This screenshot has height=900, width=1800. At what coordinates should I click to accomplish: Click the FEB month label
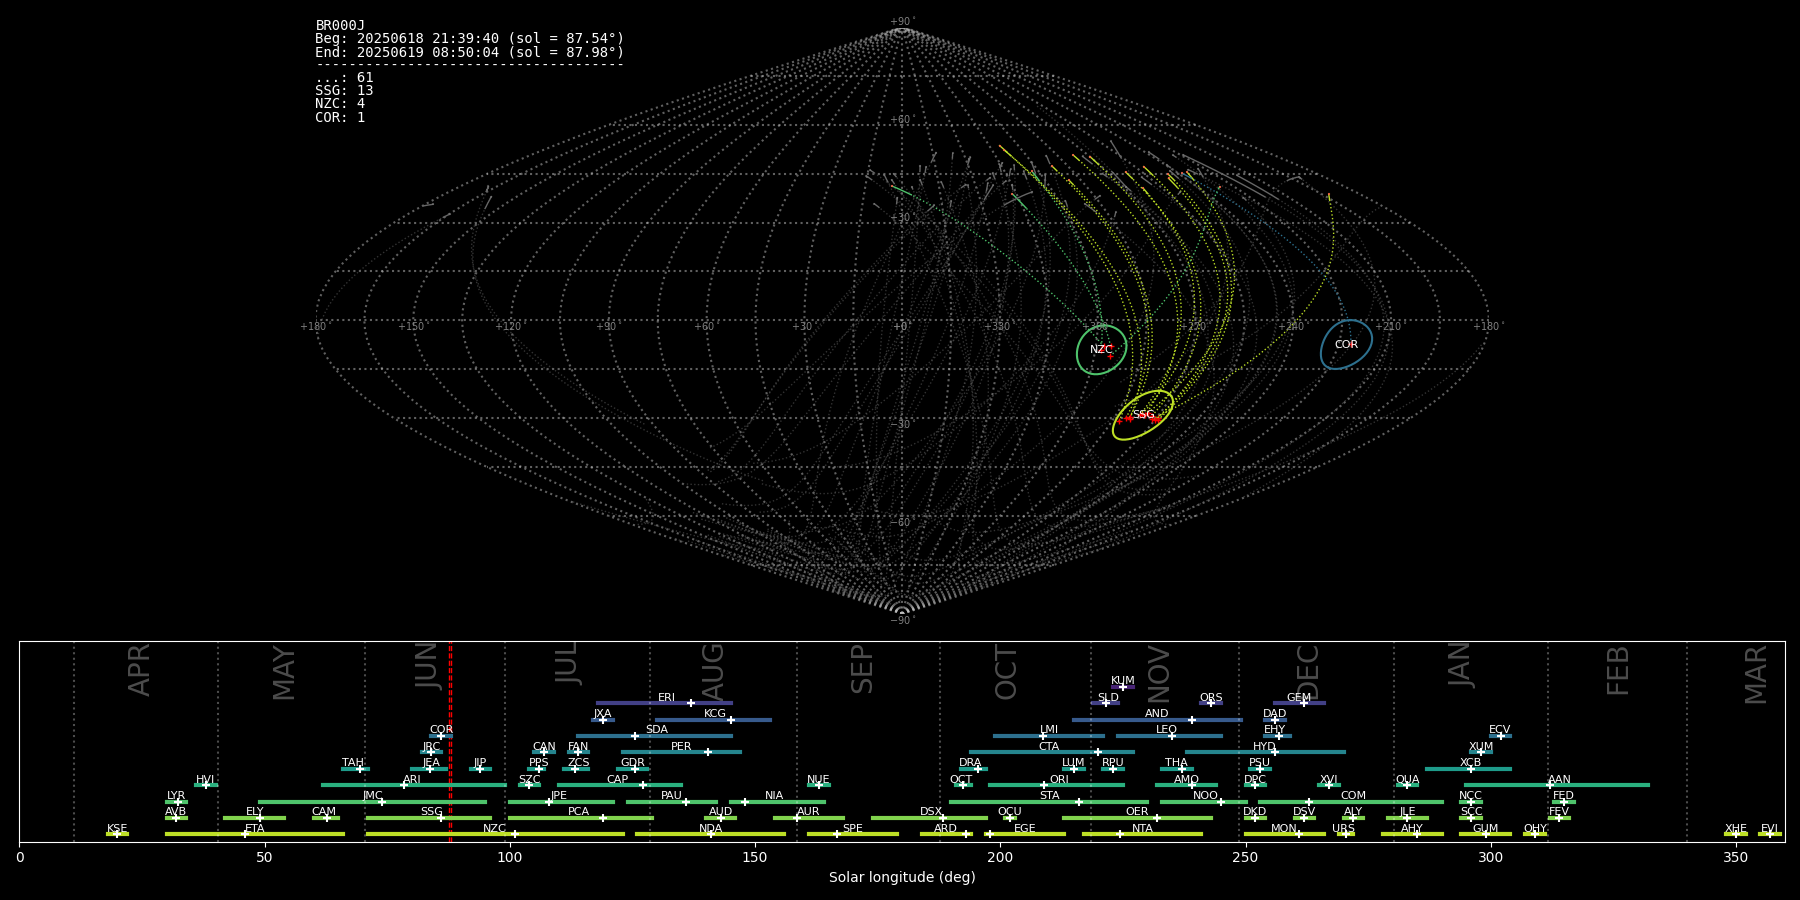pos(1618,670)
